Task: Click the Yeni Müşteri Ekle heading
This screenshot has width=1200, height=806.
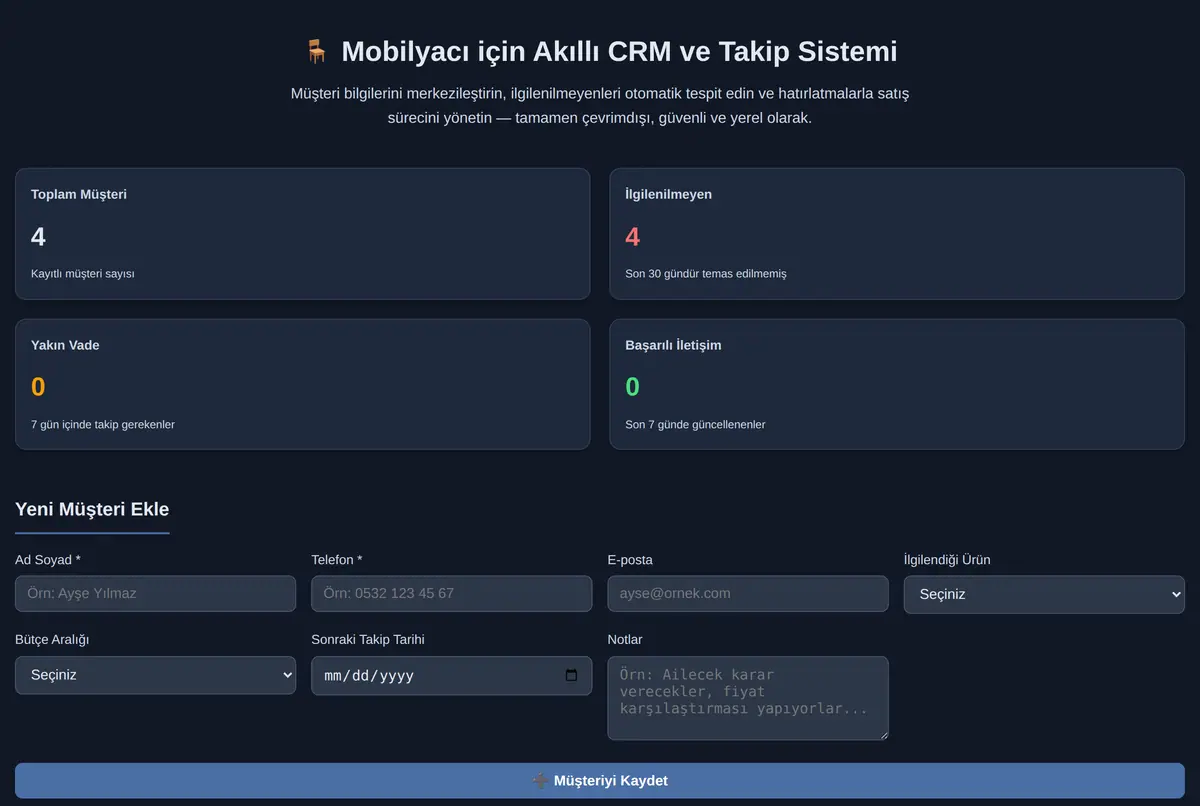Action: pyautogui.click(x=92, y=509)
